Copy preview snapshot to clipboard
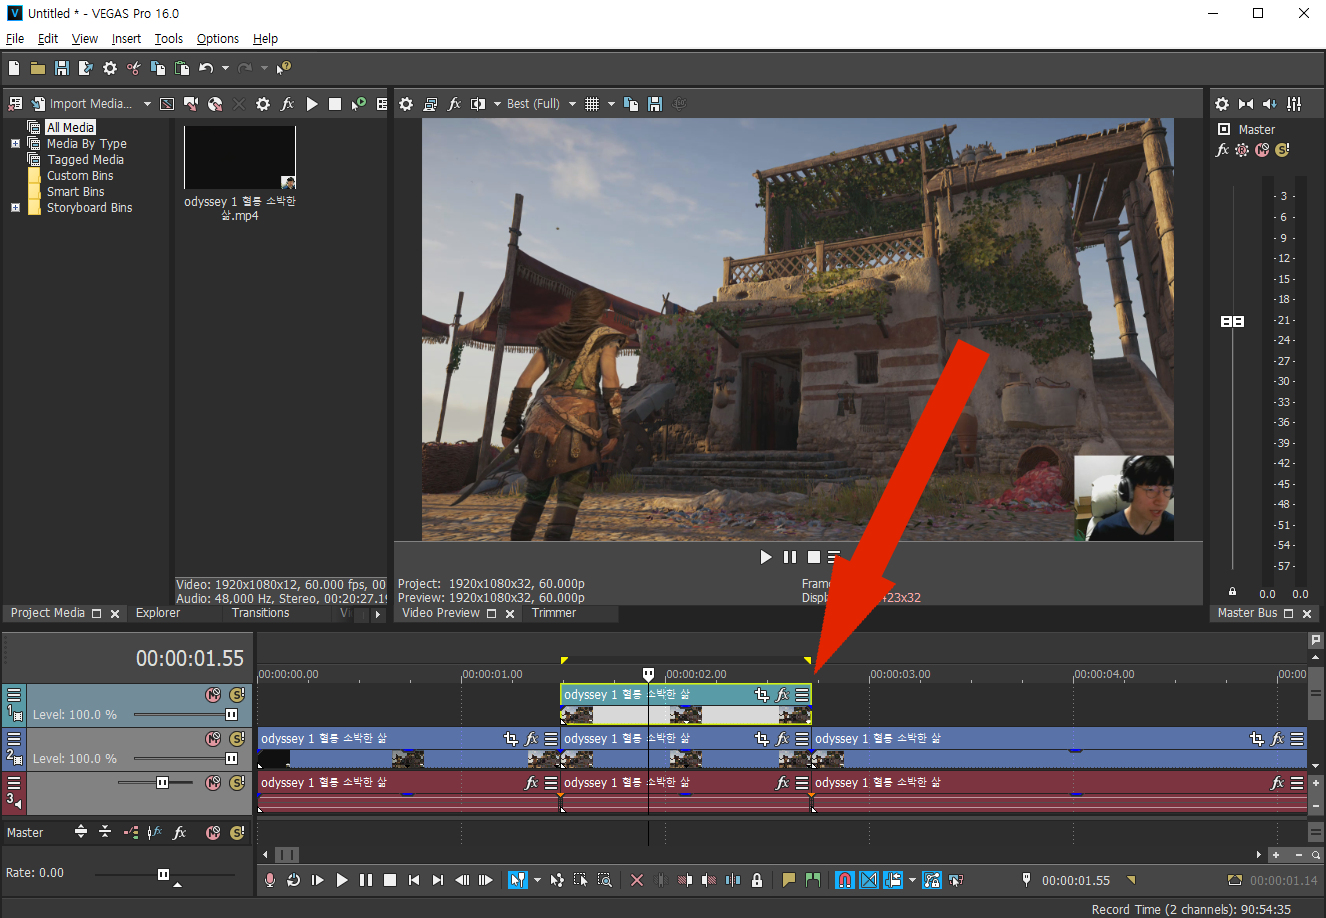 631,104
